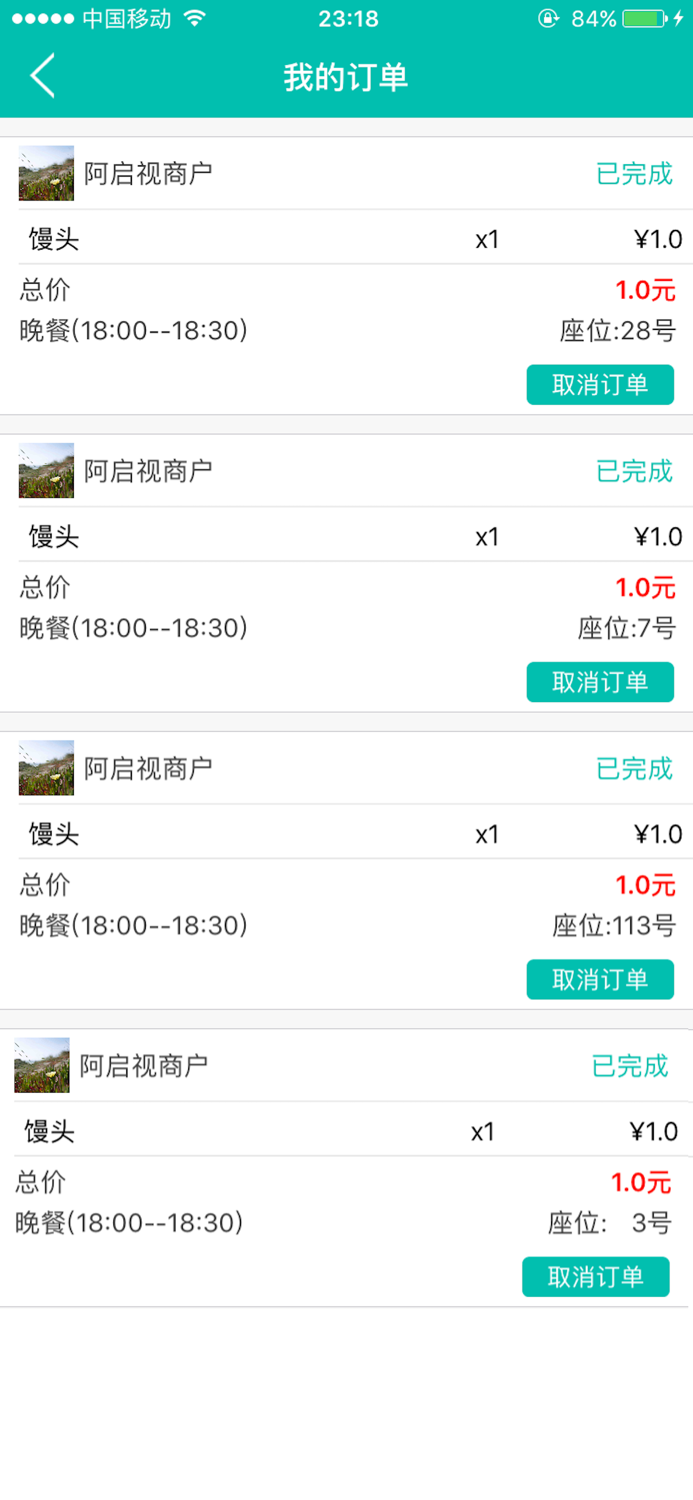Tap 取消订单 on the seat 7 order

click(x=600, y=682)
